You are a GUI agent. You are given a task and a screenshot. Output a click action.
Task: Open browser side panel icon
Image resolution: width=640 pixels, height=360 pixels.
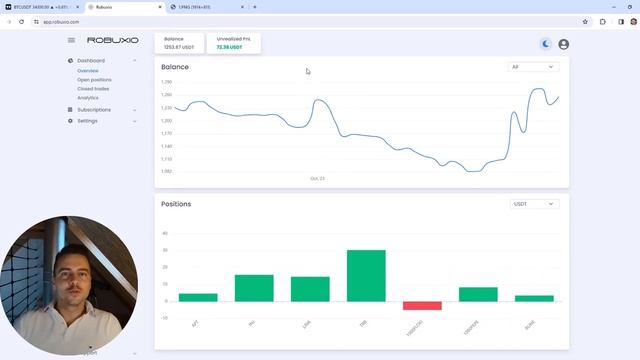pos(621,22)
